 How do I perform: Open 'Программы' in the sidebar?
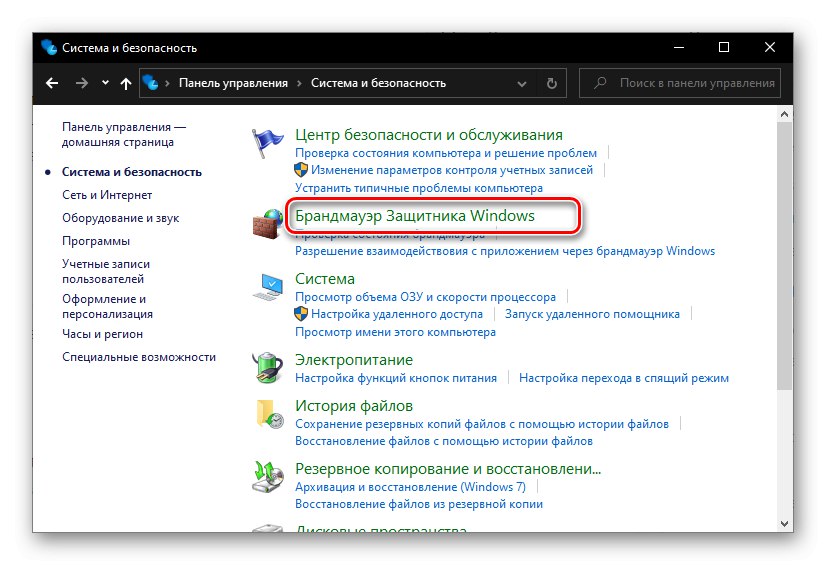(x=96, y=241)
